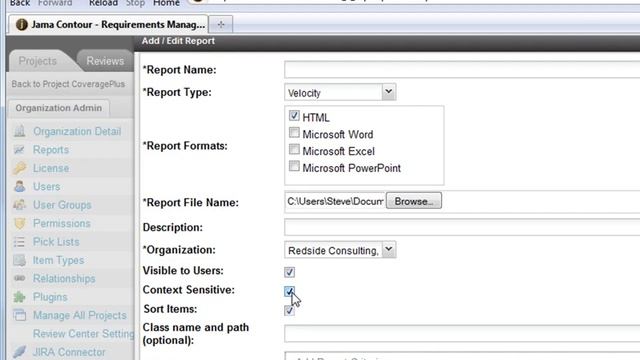Click the Item Types icon
The image size is (640, 360).
click(x=19, y=260)
